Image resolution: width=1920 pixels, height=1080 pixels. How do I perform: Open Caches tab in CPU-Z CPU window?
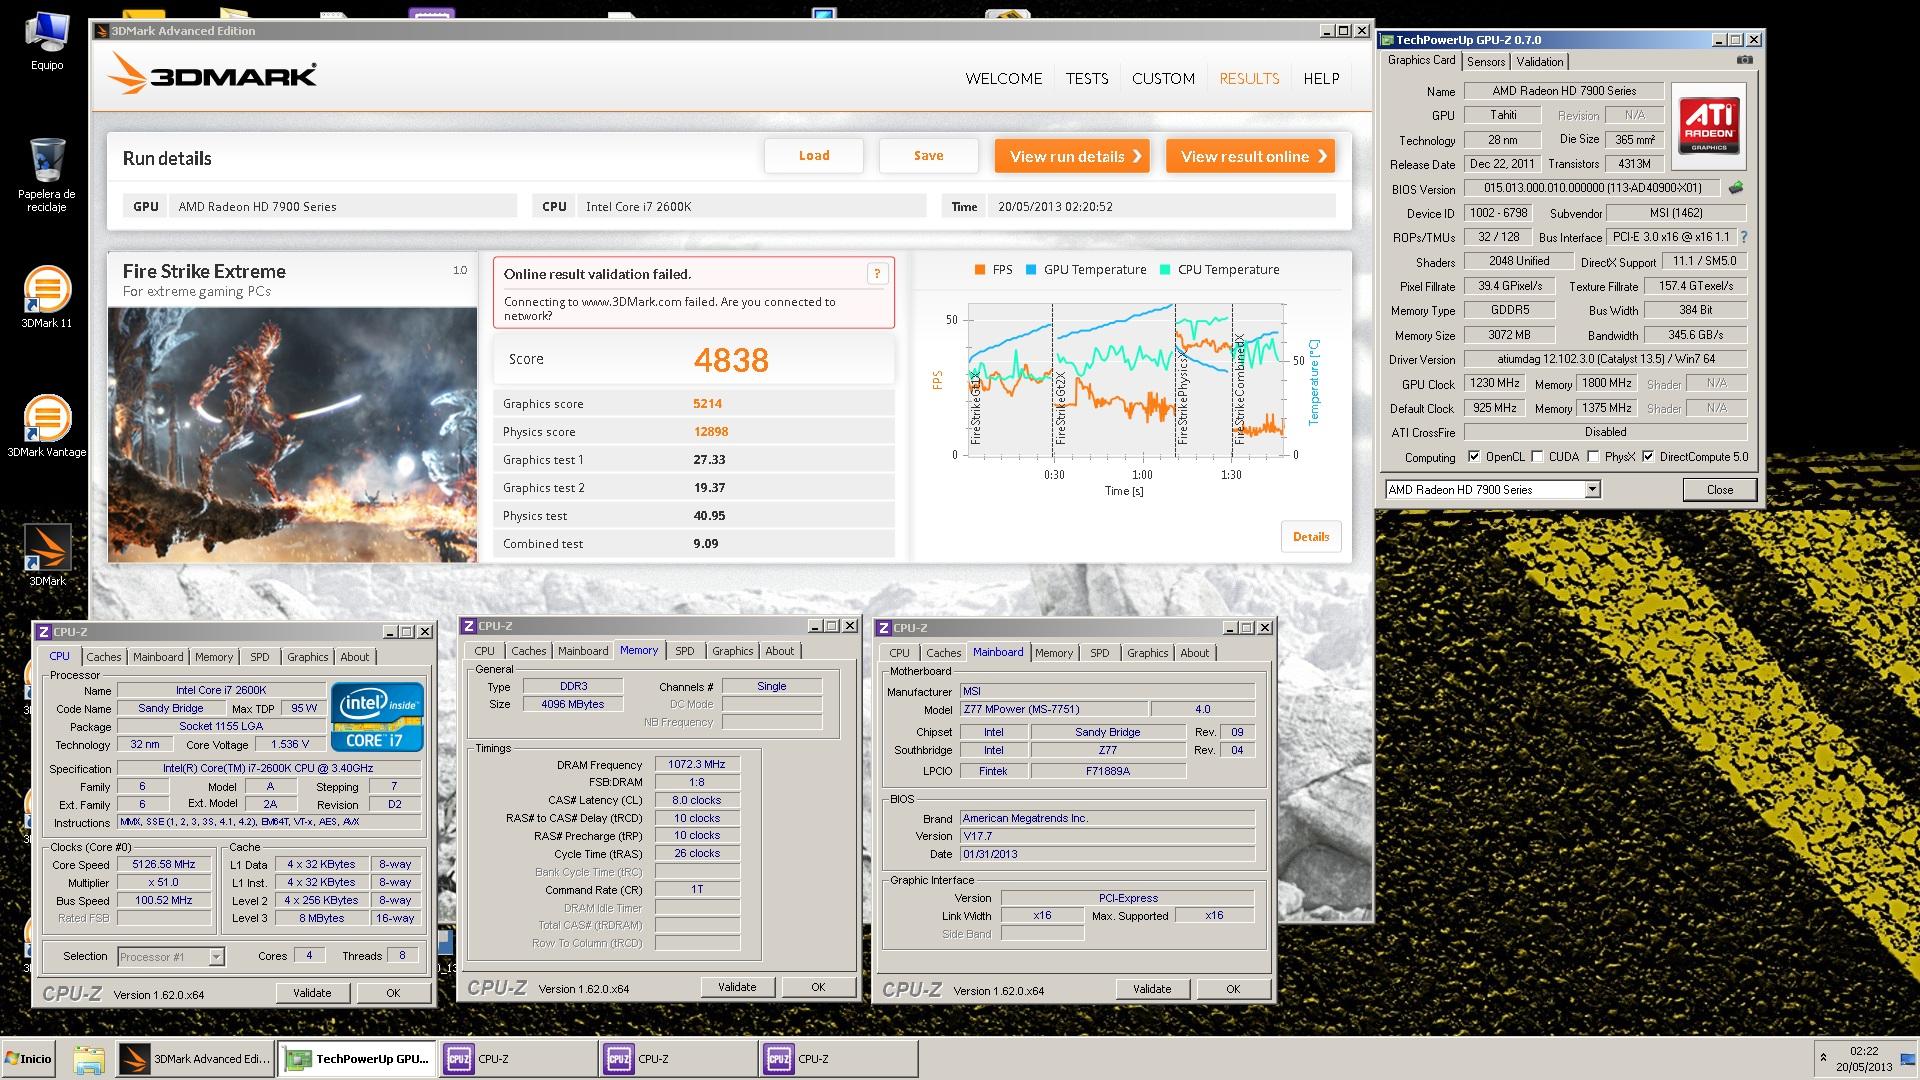click(103, 657)
